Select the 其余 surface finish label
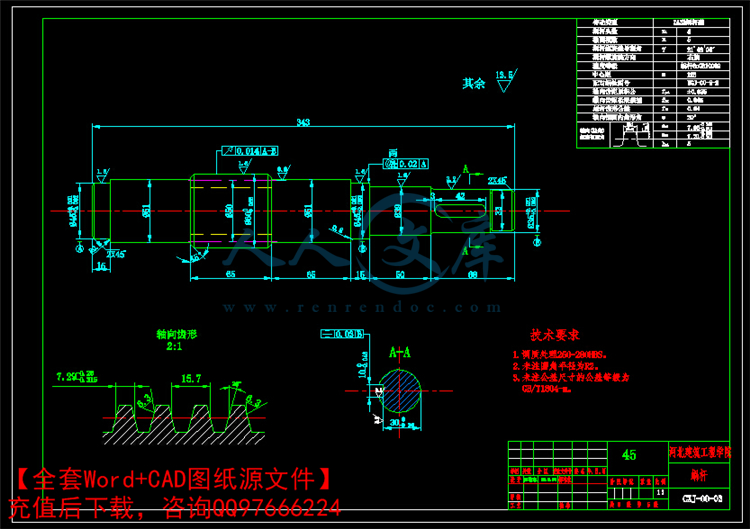This screenshot has width=750, height=529. 474,84
